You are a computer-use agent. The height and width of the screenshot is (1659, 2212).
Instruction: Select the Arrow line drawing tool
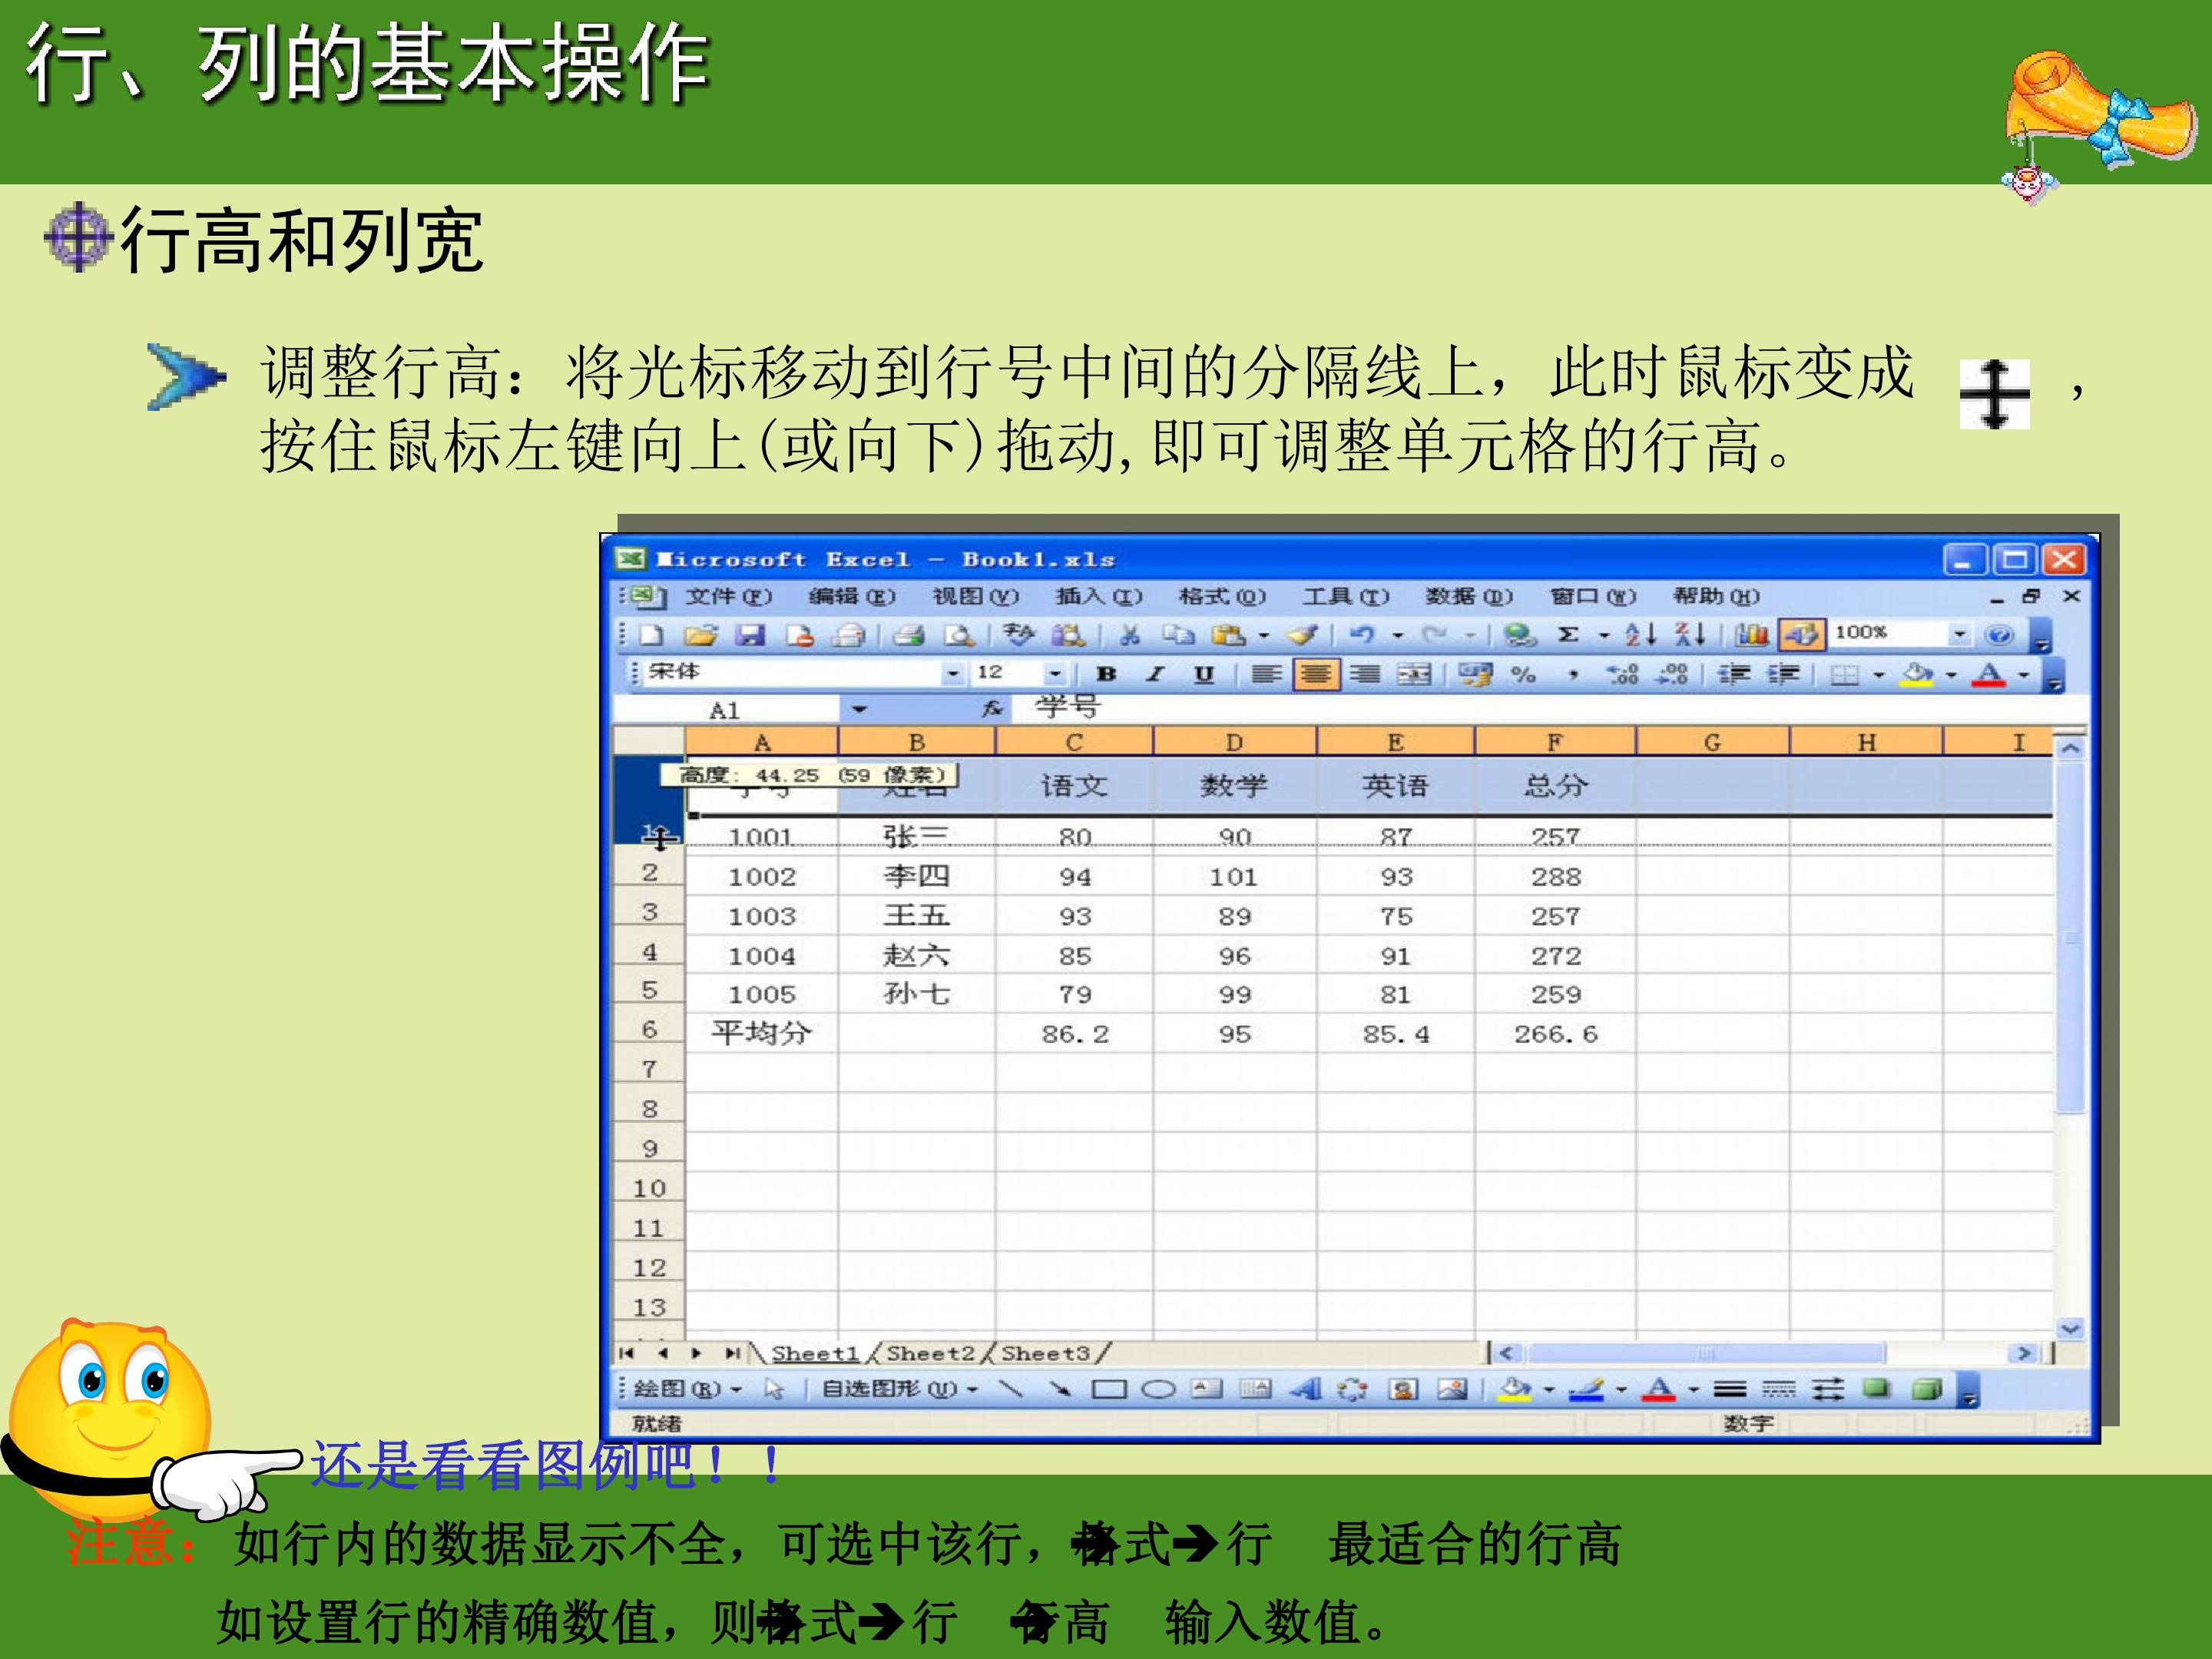(1060, 1389)
